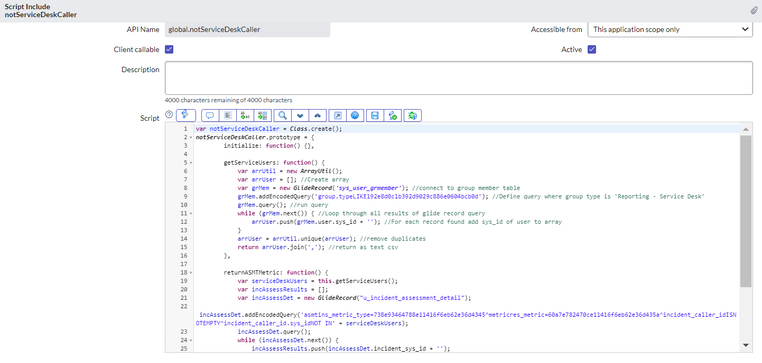
Task: Click 'initialize: function() {},' on line 3
Action: tap(269, 146)
